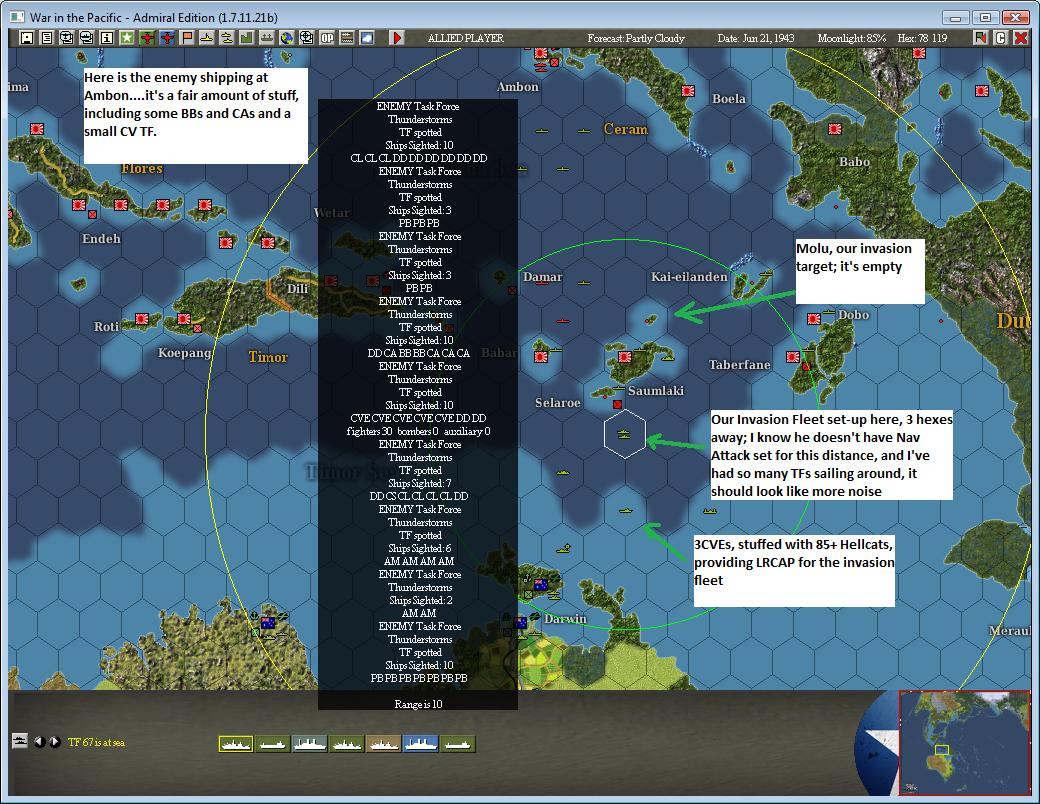
Task: Select the blue background ship icon
Action: 421,744
